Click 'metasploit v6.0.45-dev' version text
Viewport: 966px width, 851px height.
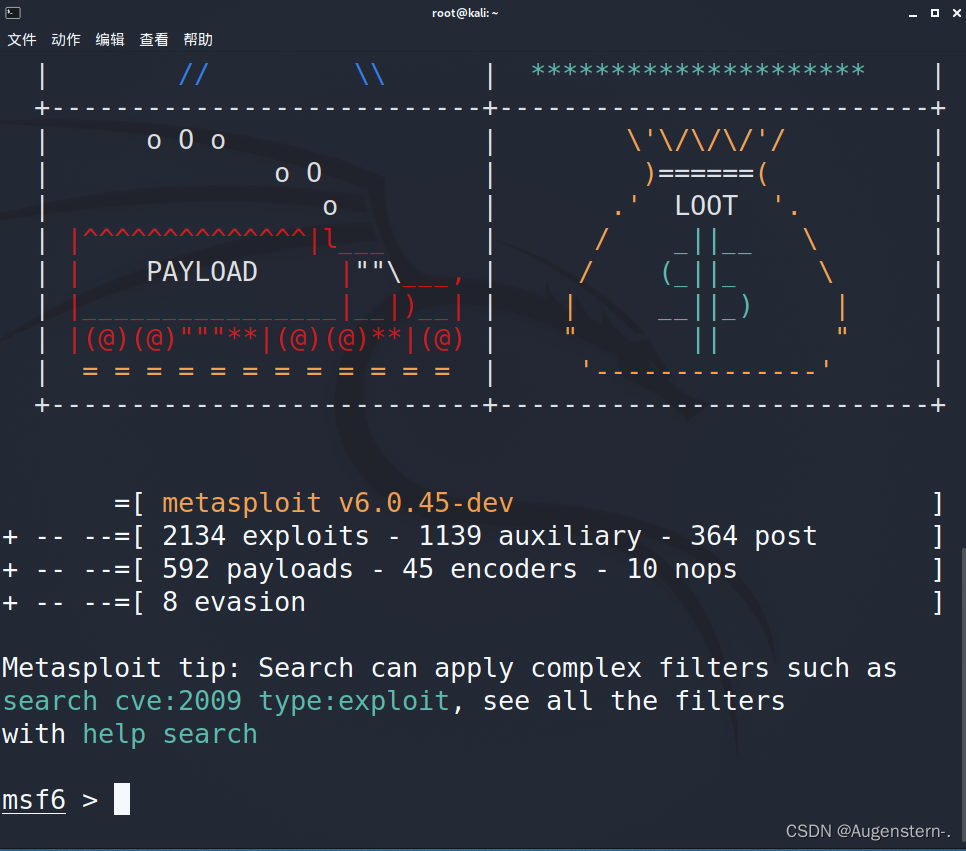pyautogui.click(x=338, y=503)
